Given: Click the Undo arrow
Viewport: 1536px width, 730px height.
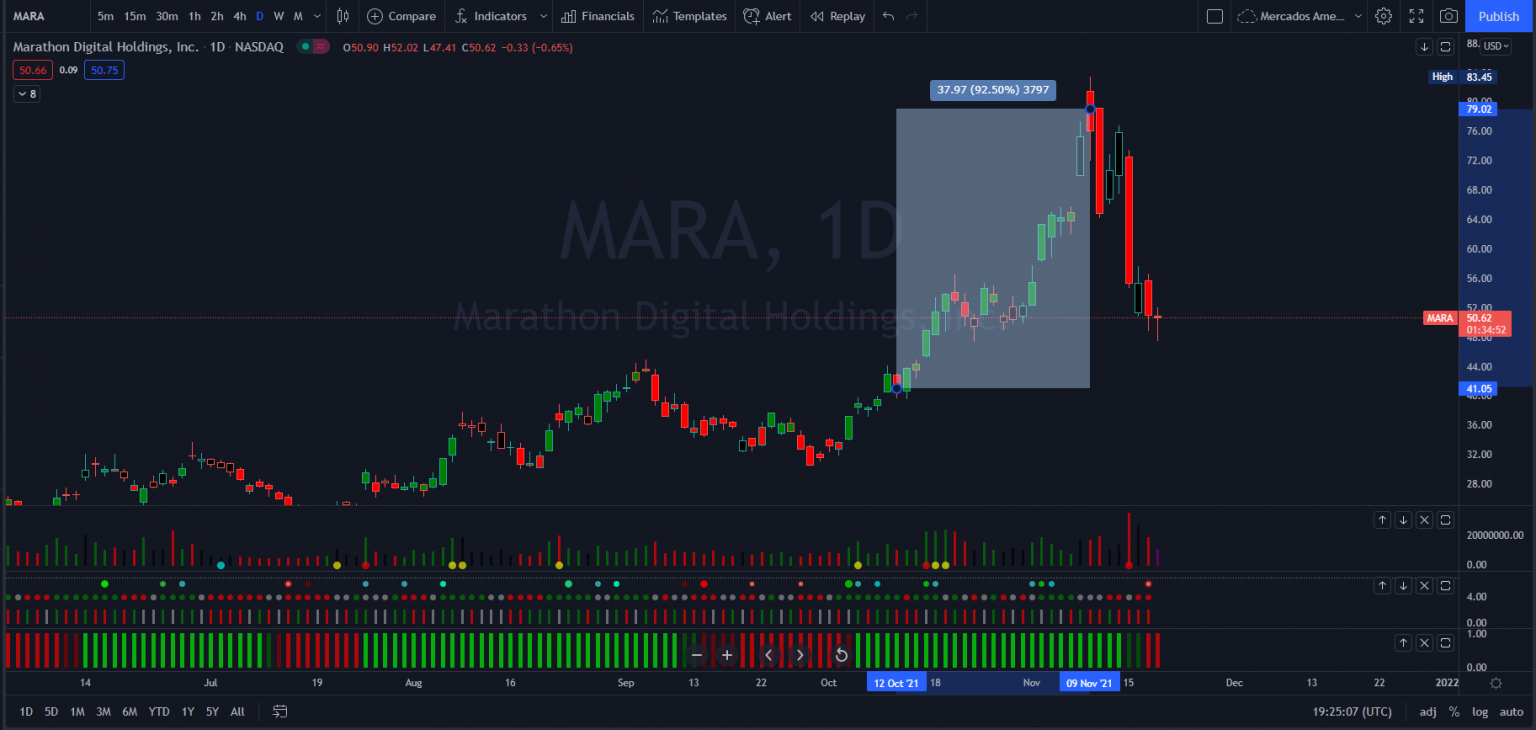Looking at the screenshot, I should point(888,16).
